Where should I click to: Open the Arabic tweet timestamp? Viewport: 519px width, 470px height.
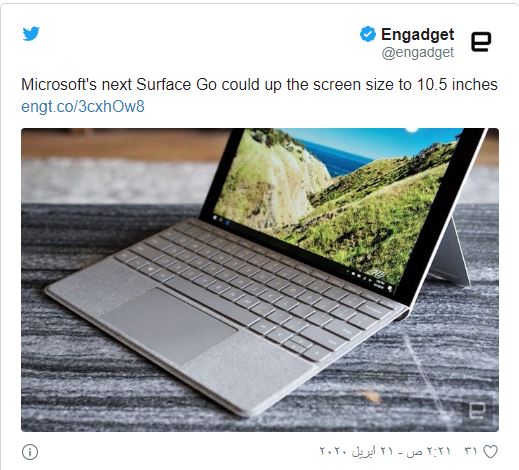[x=385, y=452]
